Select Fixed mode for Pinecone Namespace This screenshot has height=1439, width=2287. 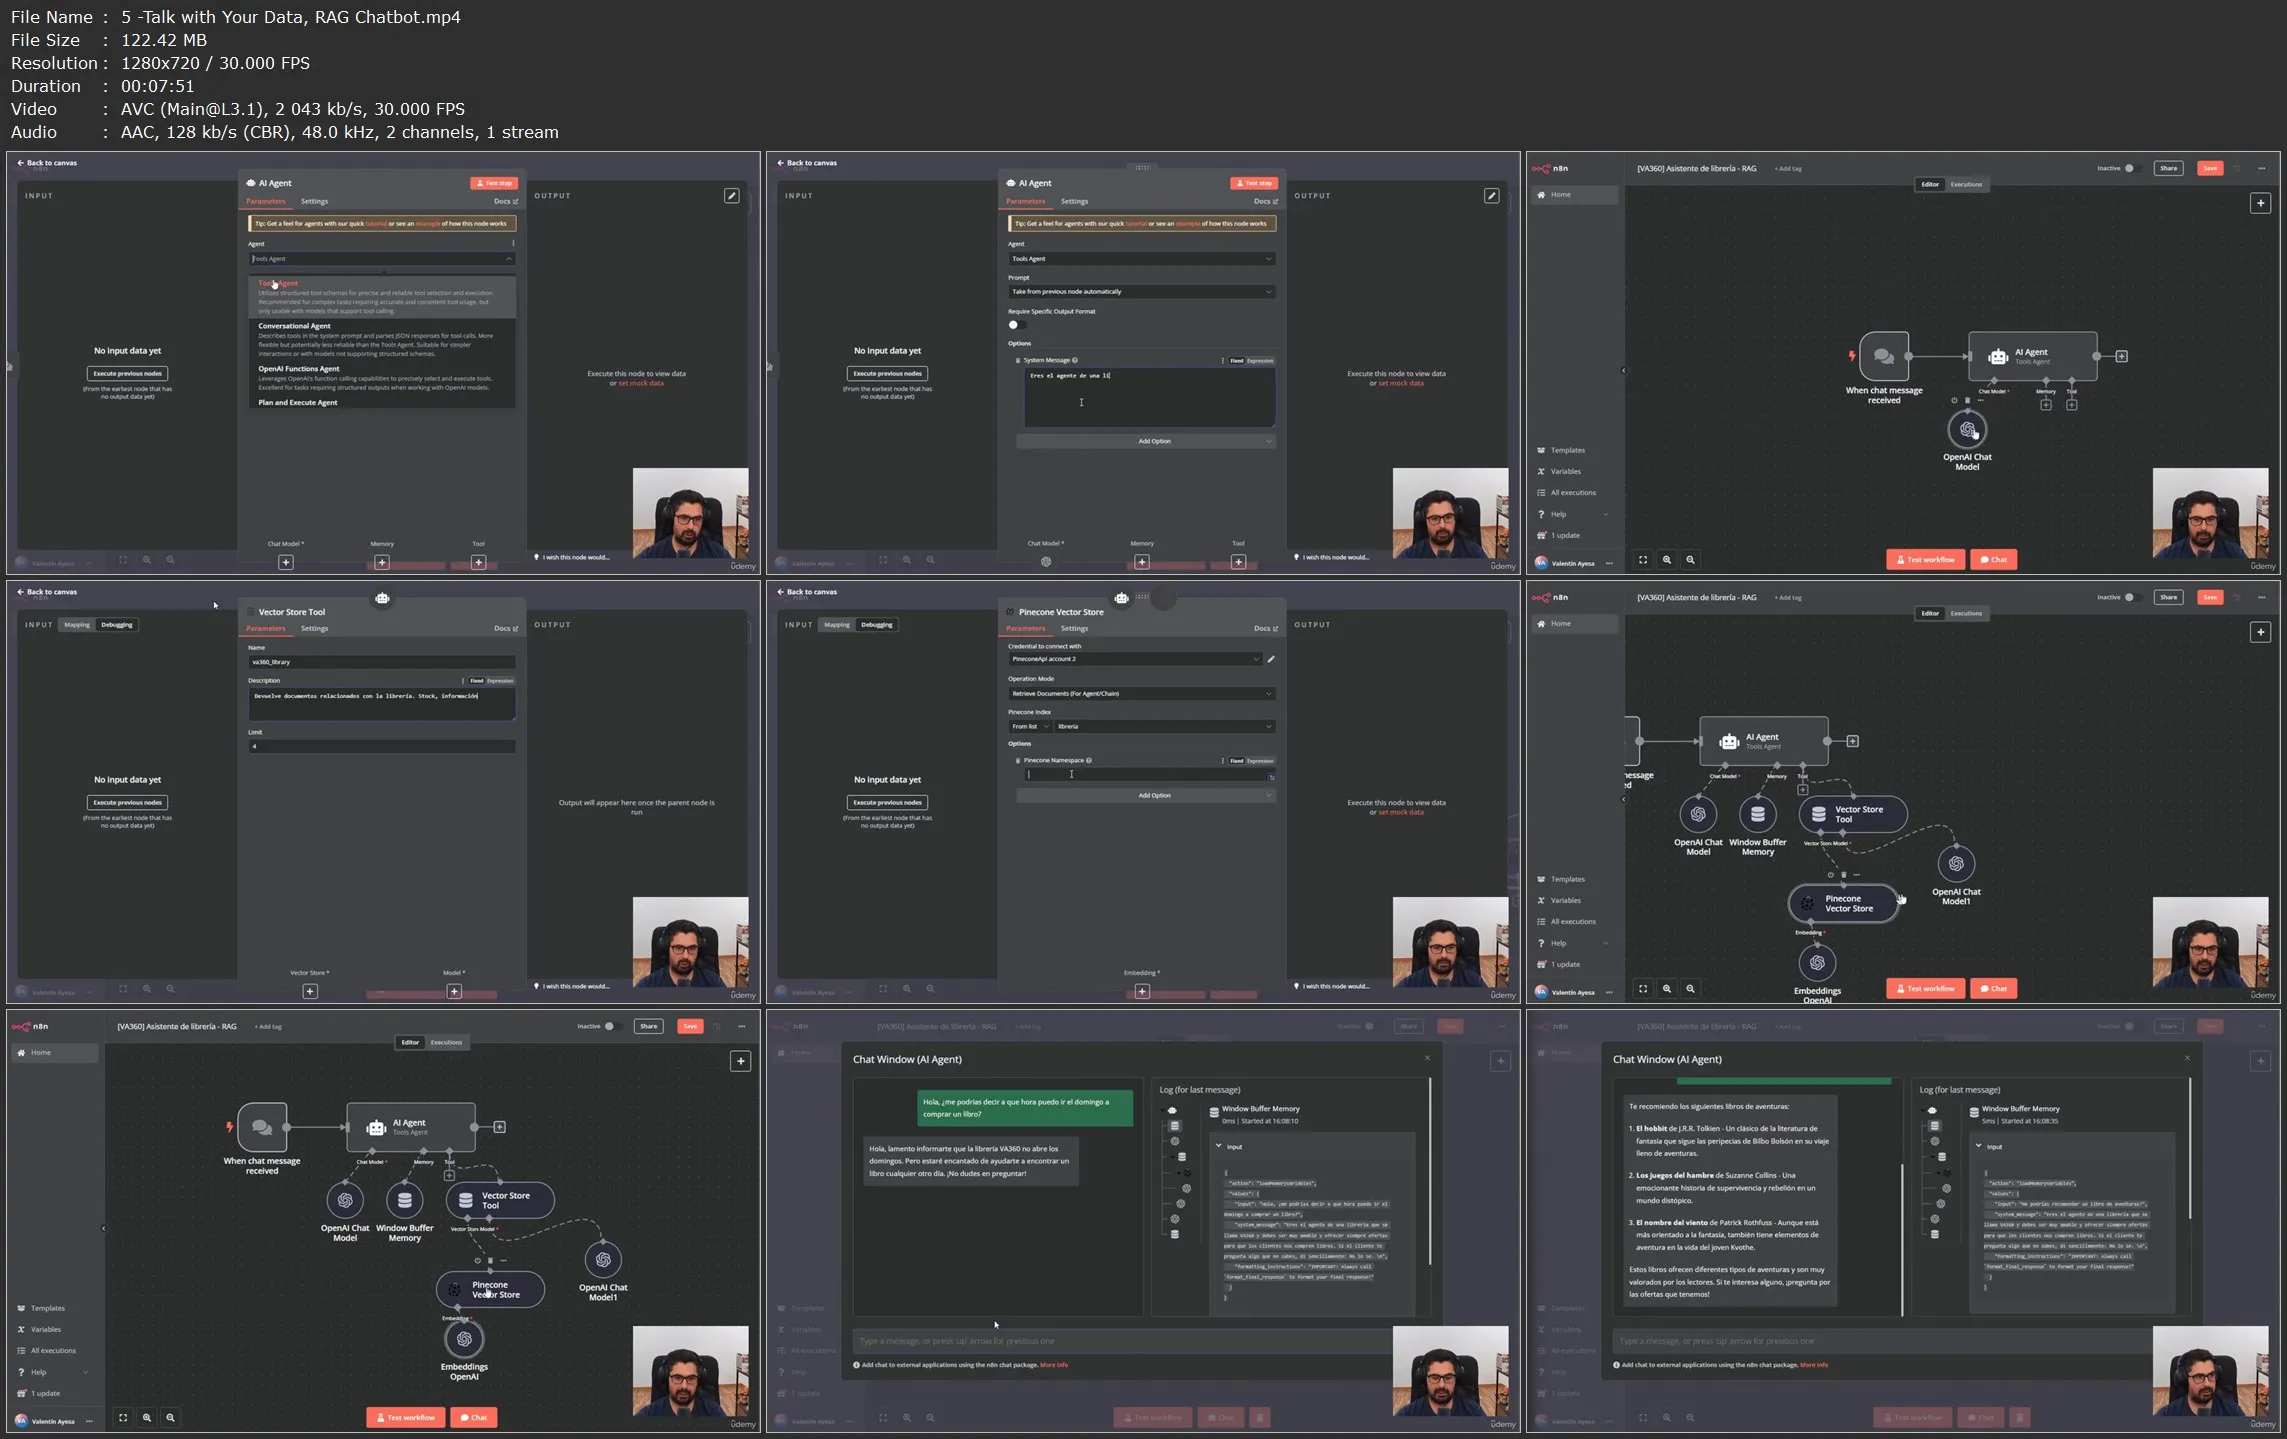pos(1237,760)
